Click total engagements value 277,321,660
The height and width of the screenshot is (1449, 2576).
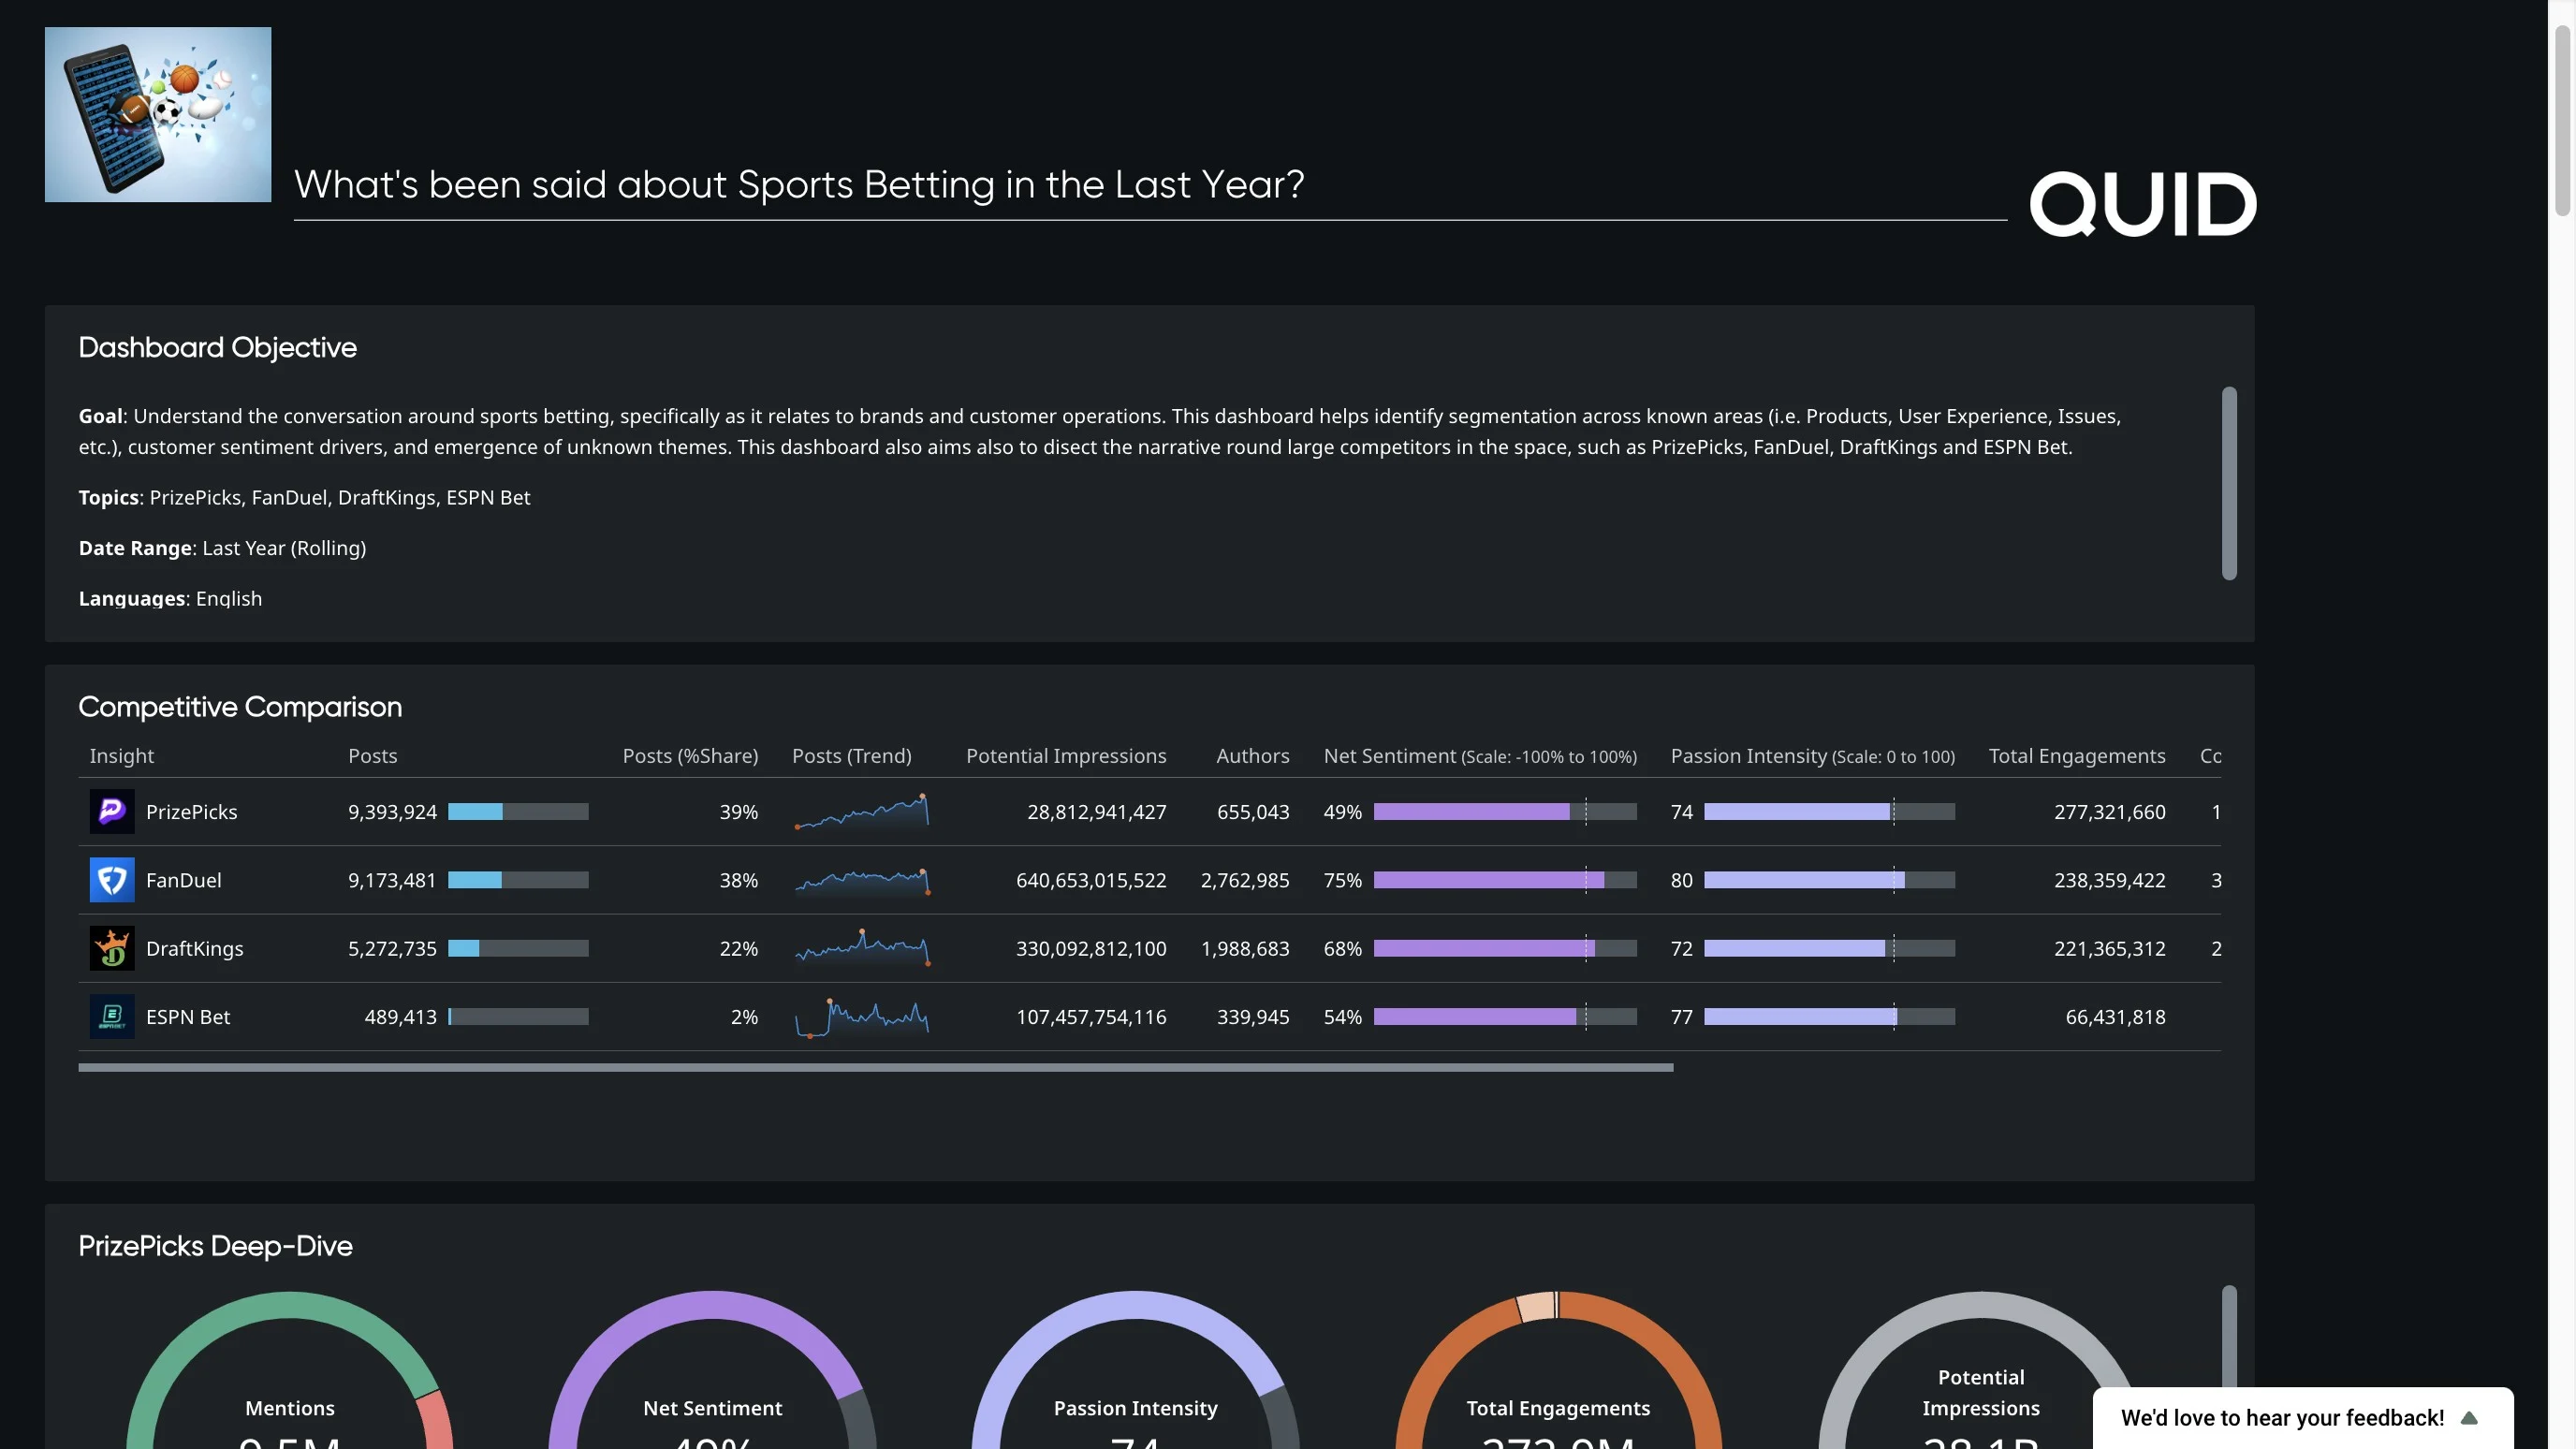tap(2110, 812)
